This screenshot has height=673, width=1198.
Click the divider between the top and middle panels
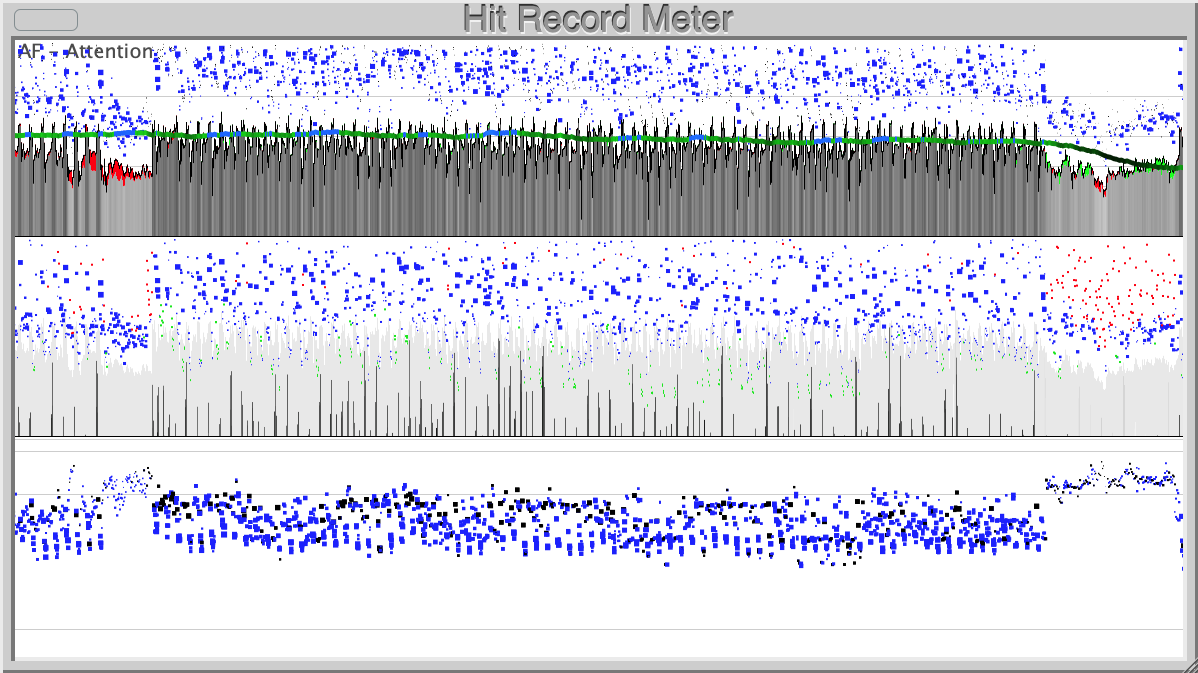[x=600, y=234]
